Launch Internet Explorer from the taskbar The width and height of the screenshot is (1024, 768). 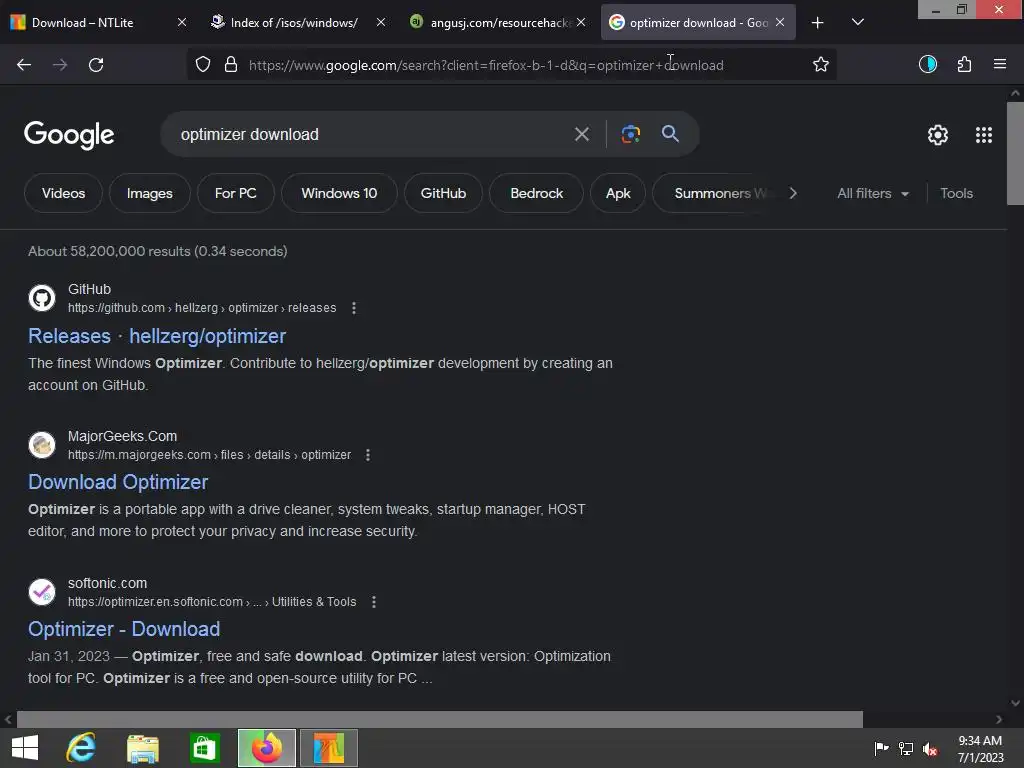(x=81, y=748)
